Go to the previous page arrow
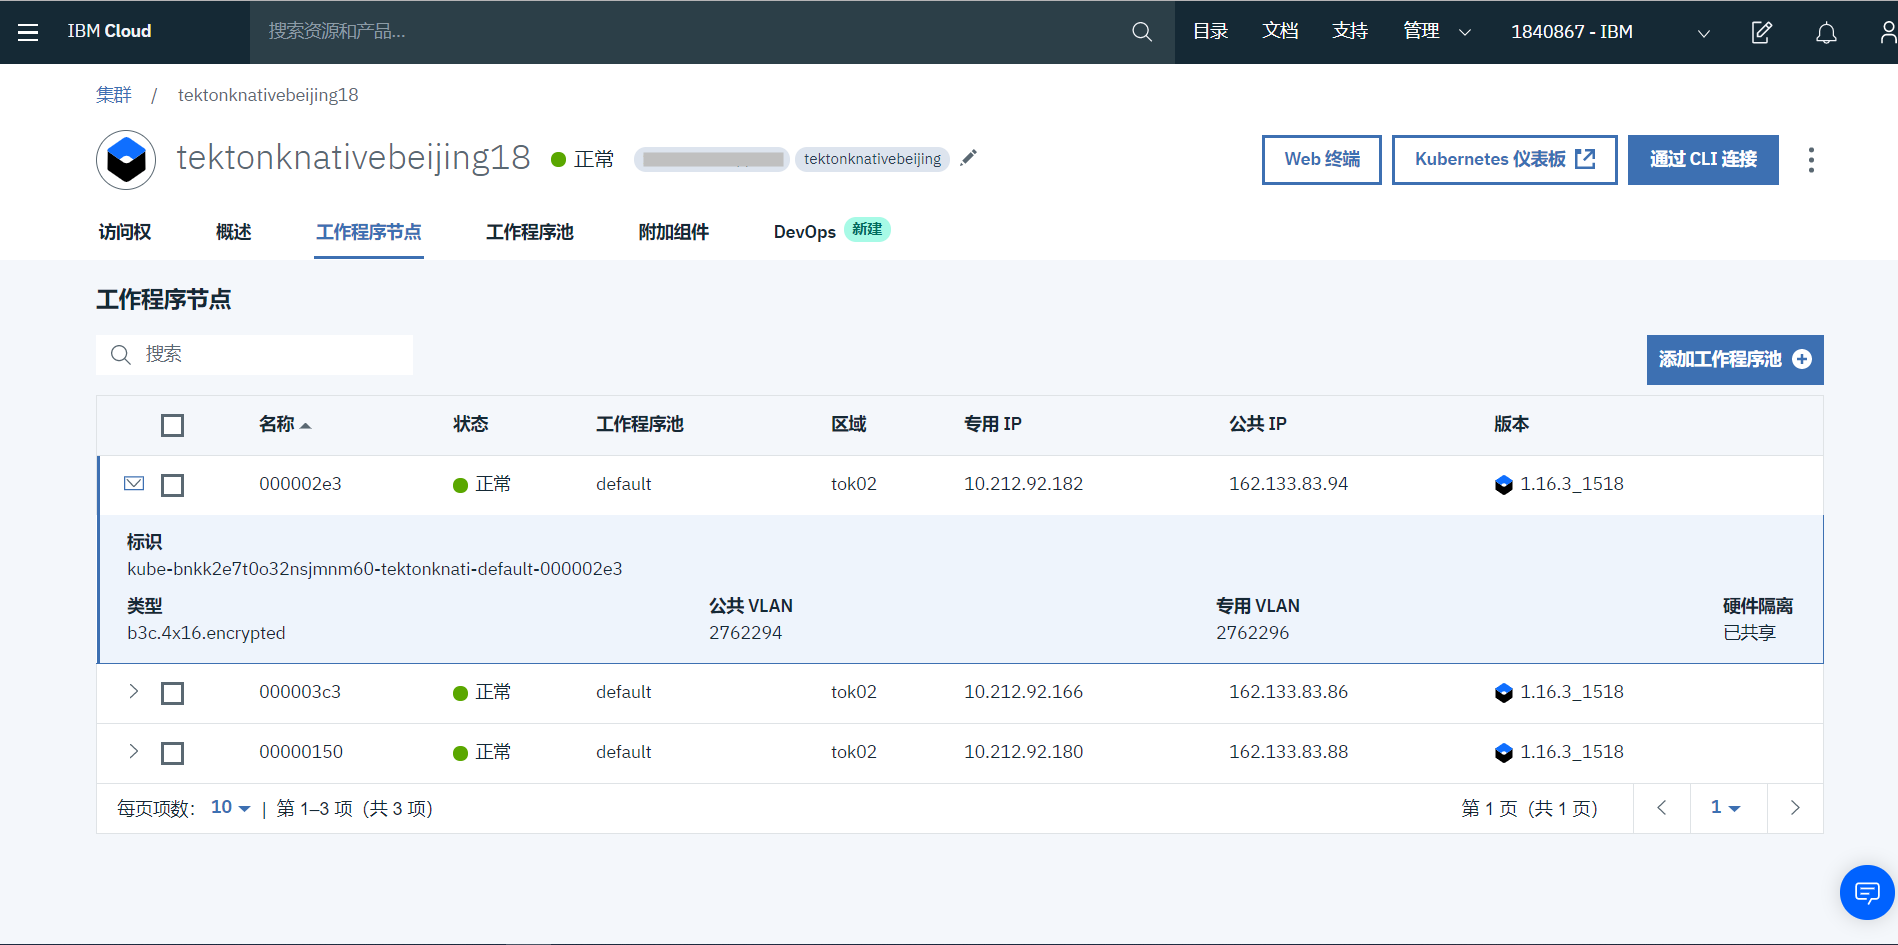The height and width of the screenshot is (945, 1898). coord(1661,808)
